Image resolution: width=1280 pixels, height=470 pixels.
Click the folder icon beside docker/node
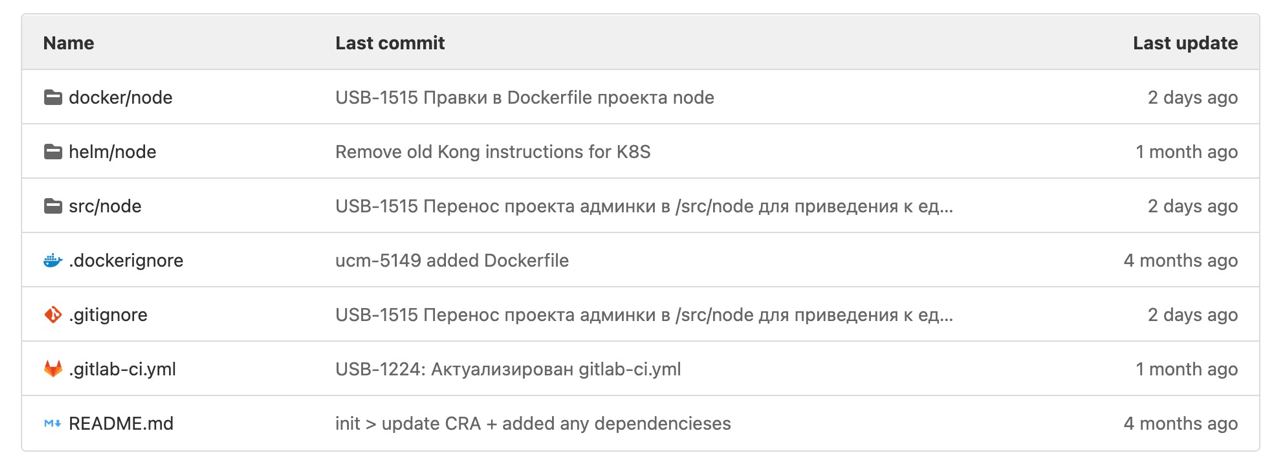[x=53, y=97]
